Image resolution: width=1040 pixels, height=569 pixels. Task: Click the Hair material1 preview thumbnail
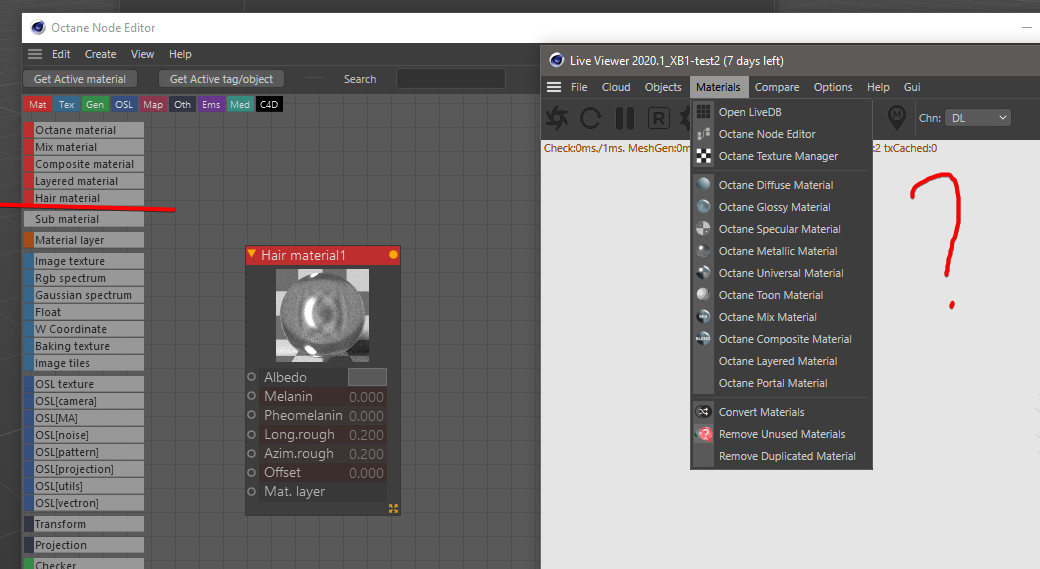pos(322,315)
